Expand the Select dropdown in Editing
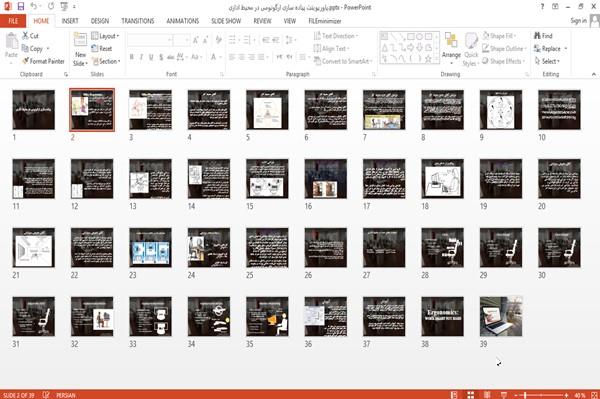This screenshot has width=600, height=399. point(547,61)
